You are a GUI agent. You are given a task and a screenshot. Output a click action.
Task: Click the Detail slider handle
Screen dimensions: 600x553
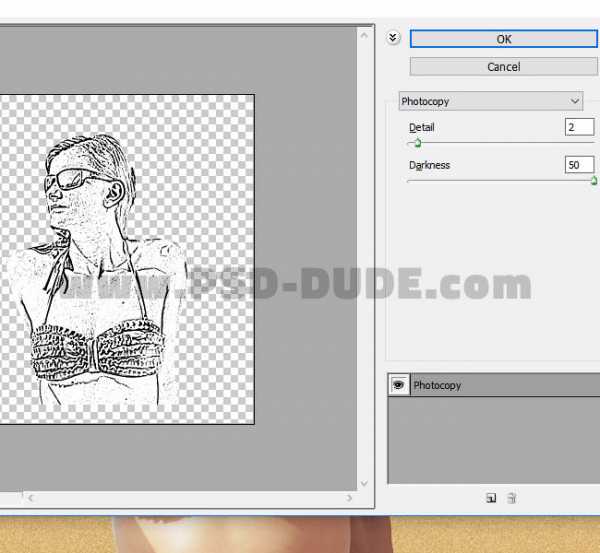[417, 143]
